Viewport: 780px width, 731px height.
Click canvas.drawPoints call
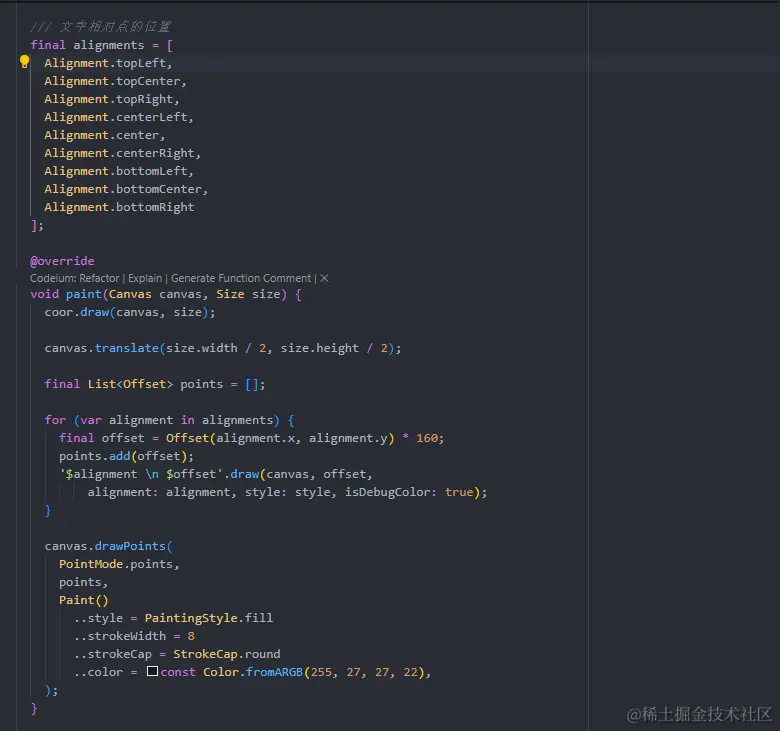[x=108, y=546]
